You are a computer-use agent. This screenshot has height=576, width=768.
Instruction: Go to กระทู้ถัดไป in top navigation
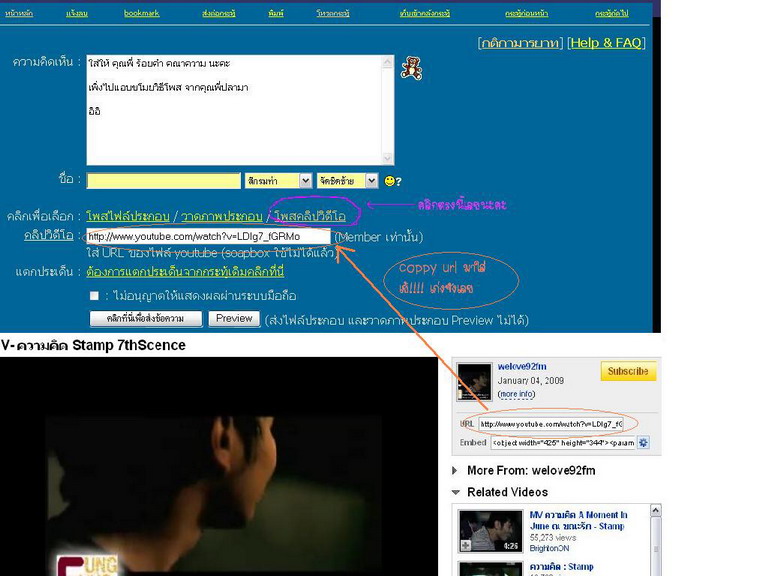pyautogui.click(x=612, y=13)
